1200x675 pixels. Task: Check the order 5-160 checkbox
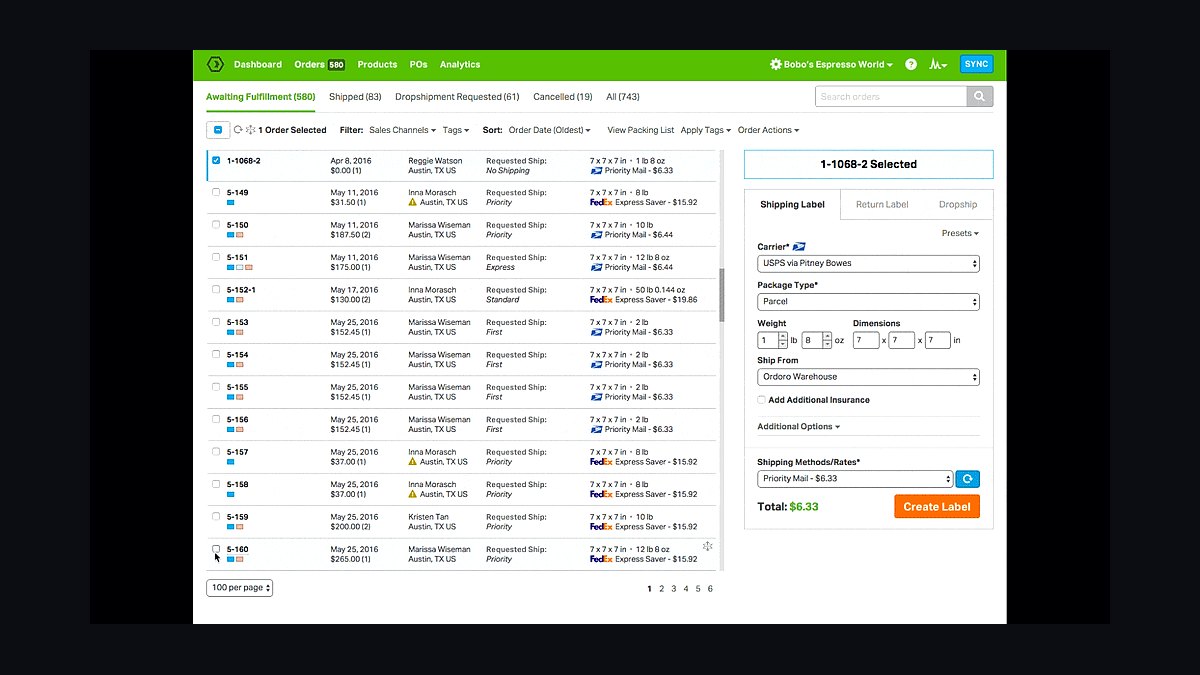(x=216, y=549)
